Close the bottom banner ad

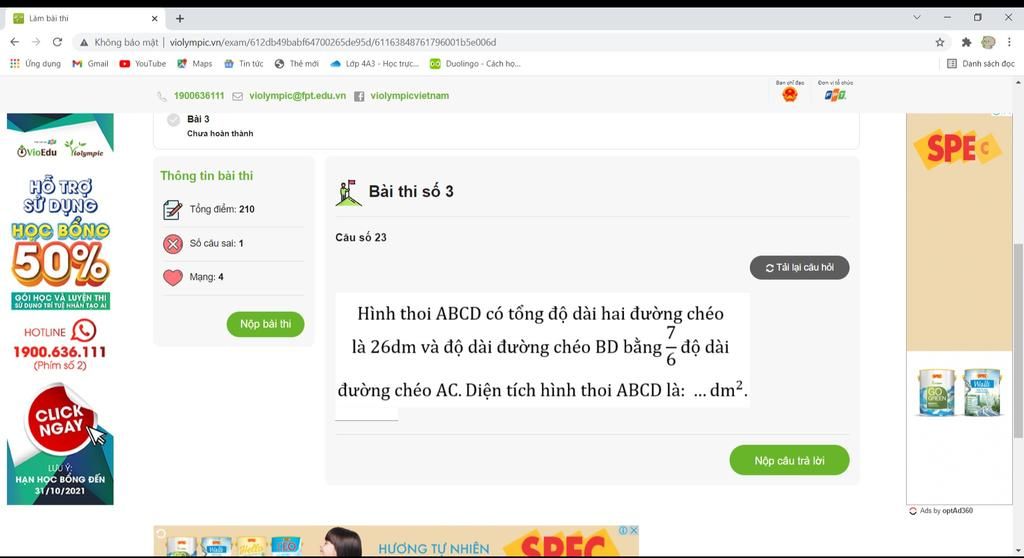pyautogui.click(x=633, y=531)
